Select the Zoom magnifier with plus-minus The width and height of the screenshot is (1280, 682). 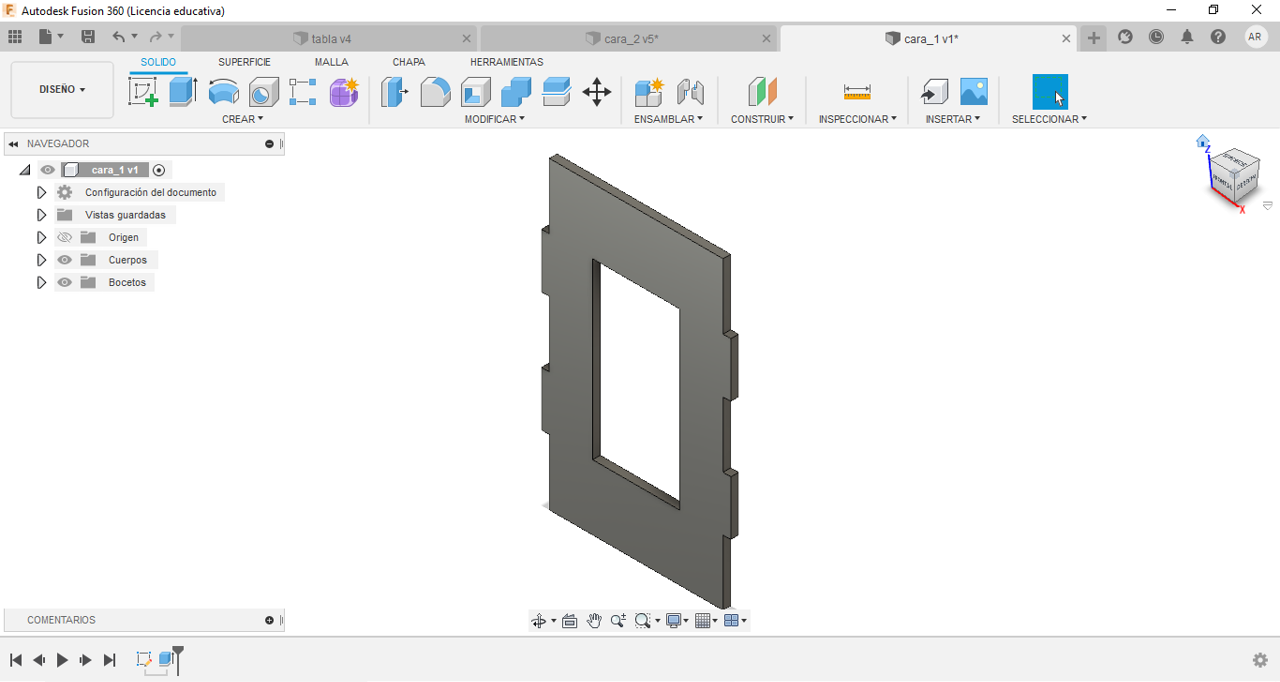(618, 621)
